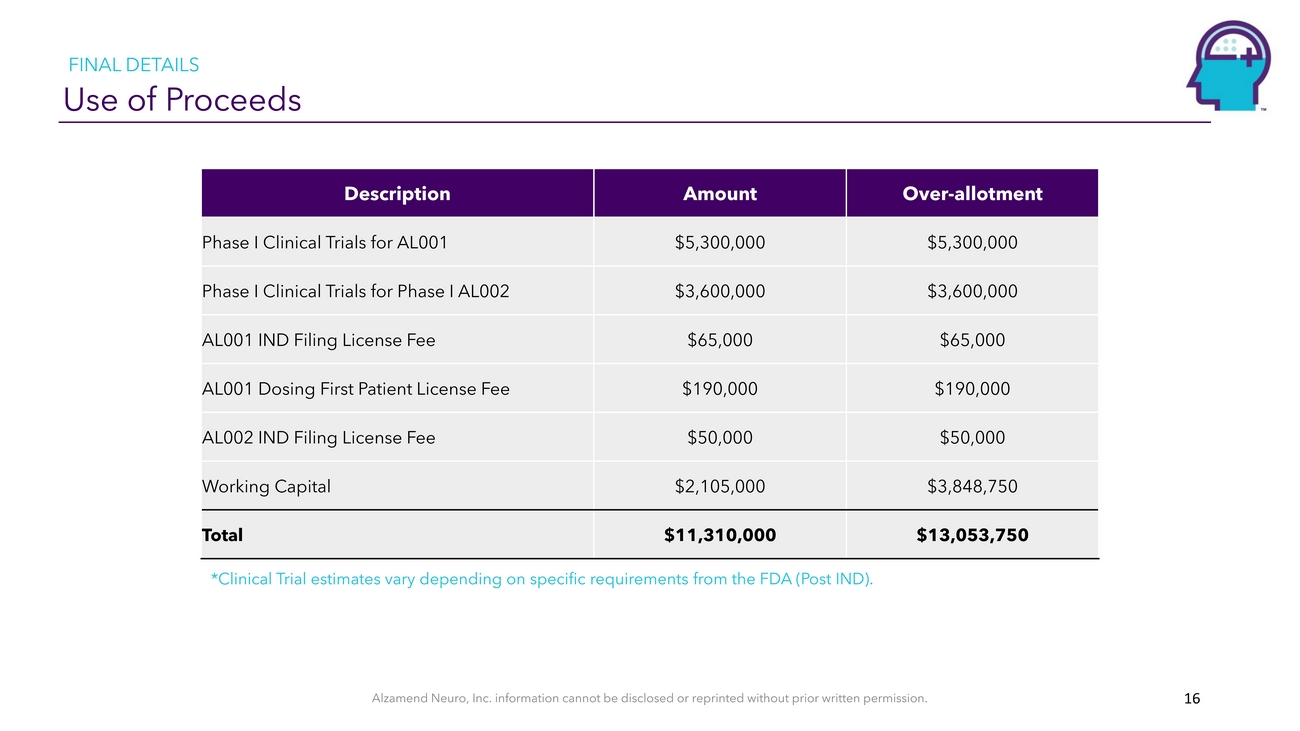Screen dimensions: 1300x731
Task: Click the $2,105,000 working capital amount
Action: pos(720,487)
